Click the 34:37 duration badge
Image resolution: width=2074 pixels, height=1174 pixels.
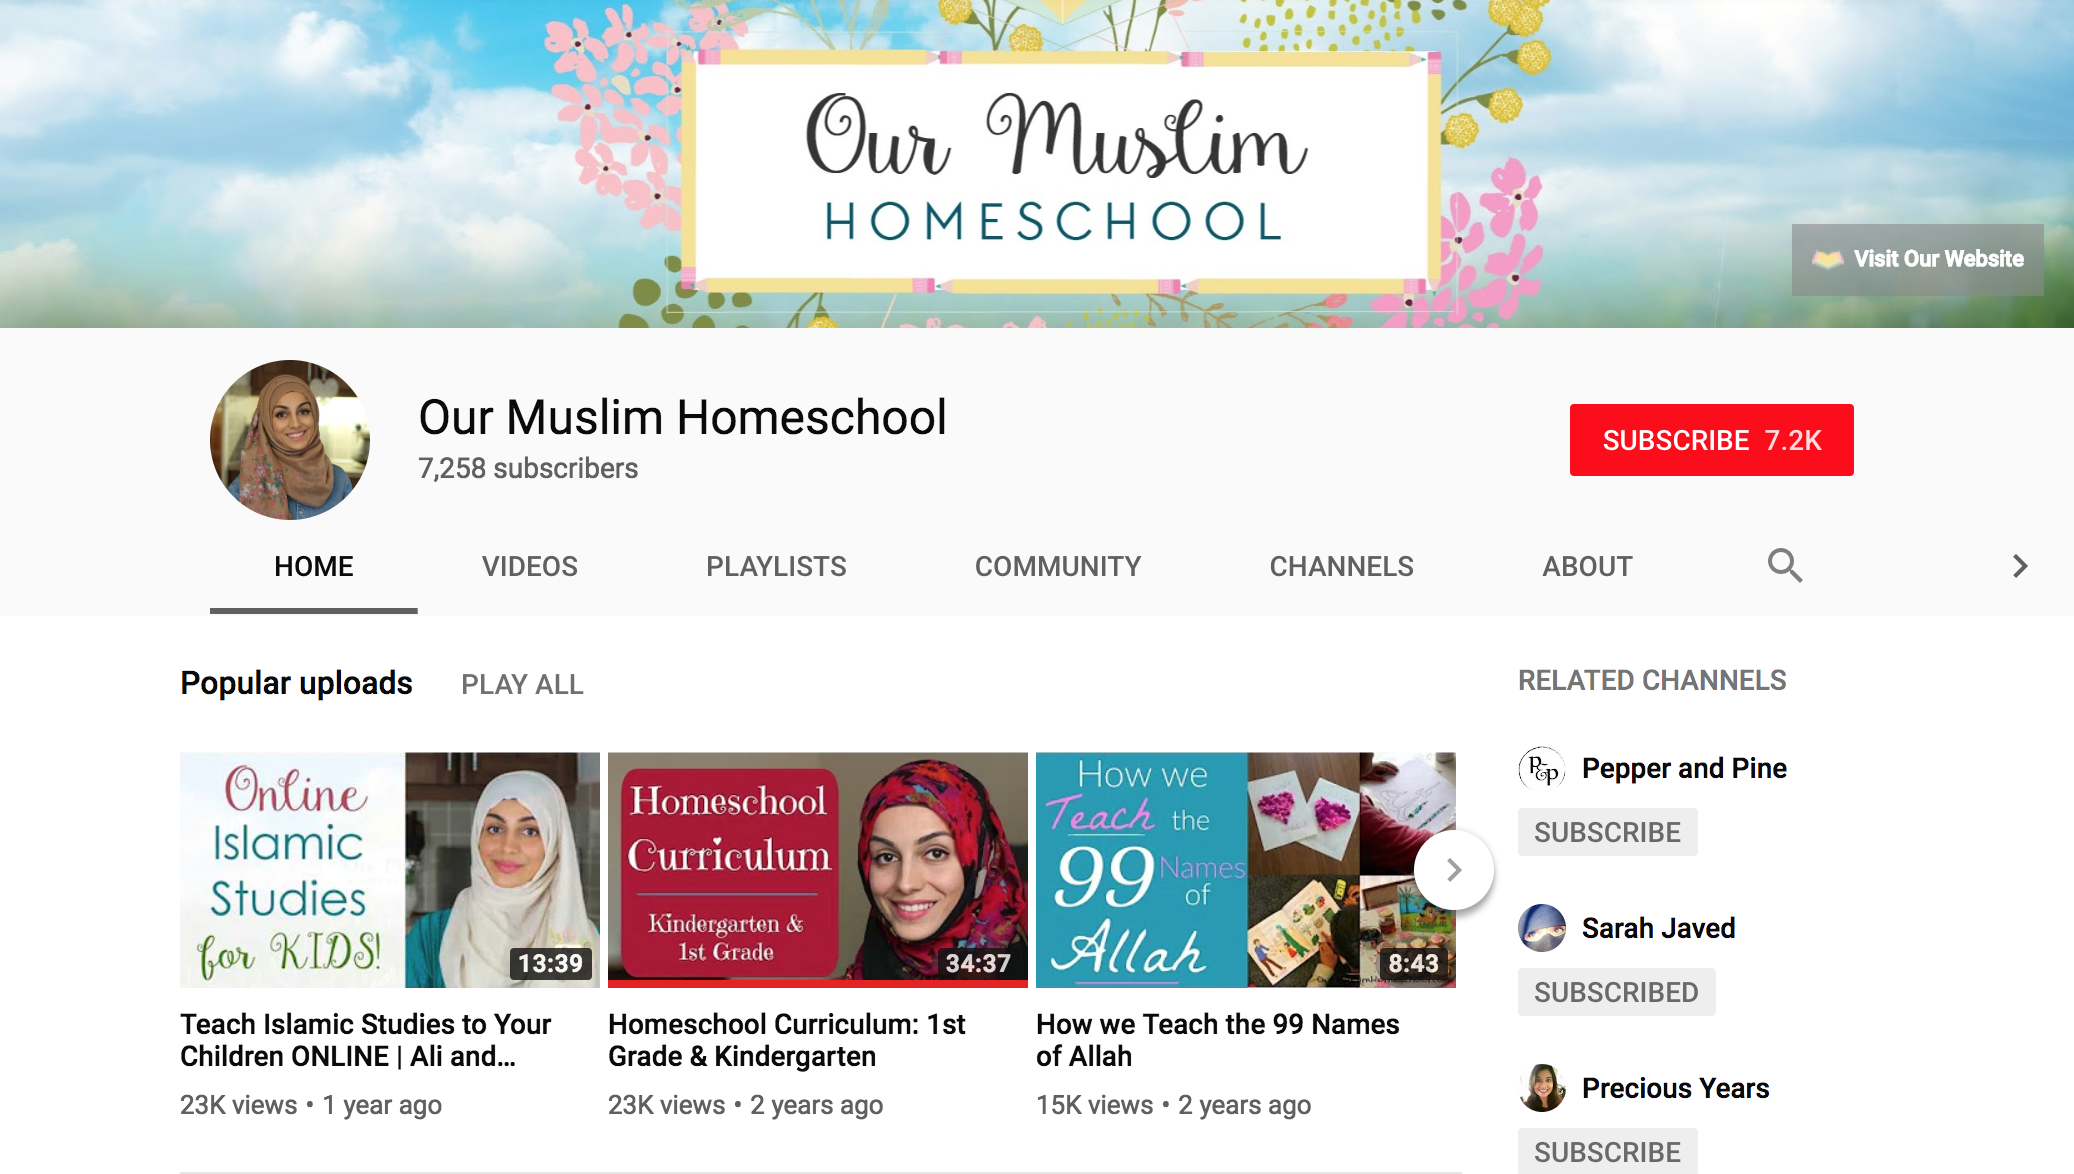pyautogui.click(x=978, y=963)
